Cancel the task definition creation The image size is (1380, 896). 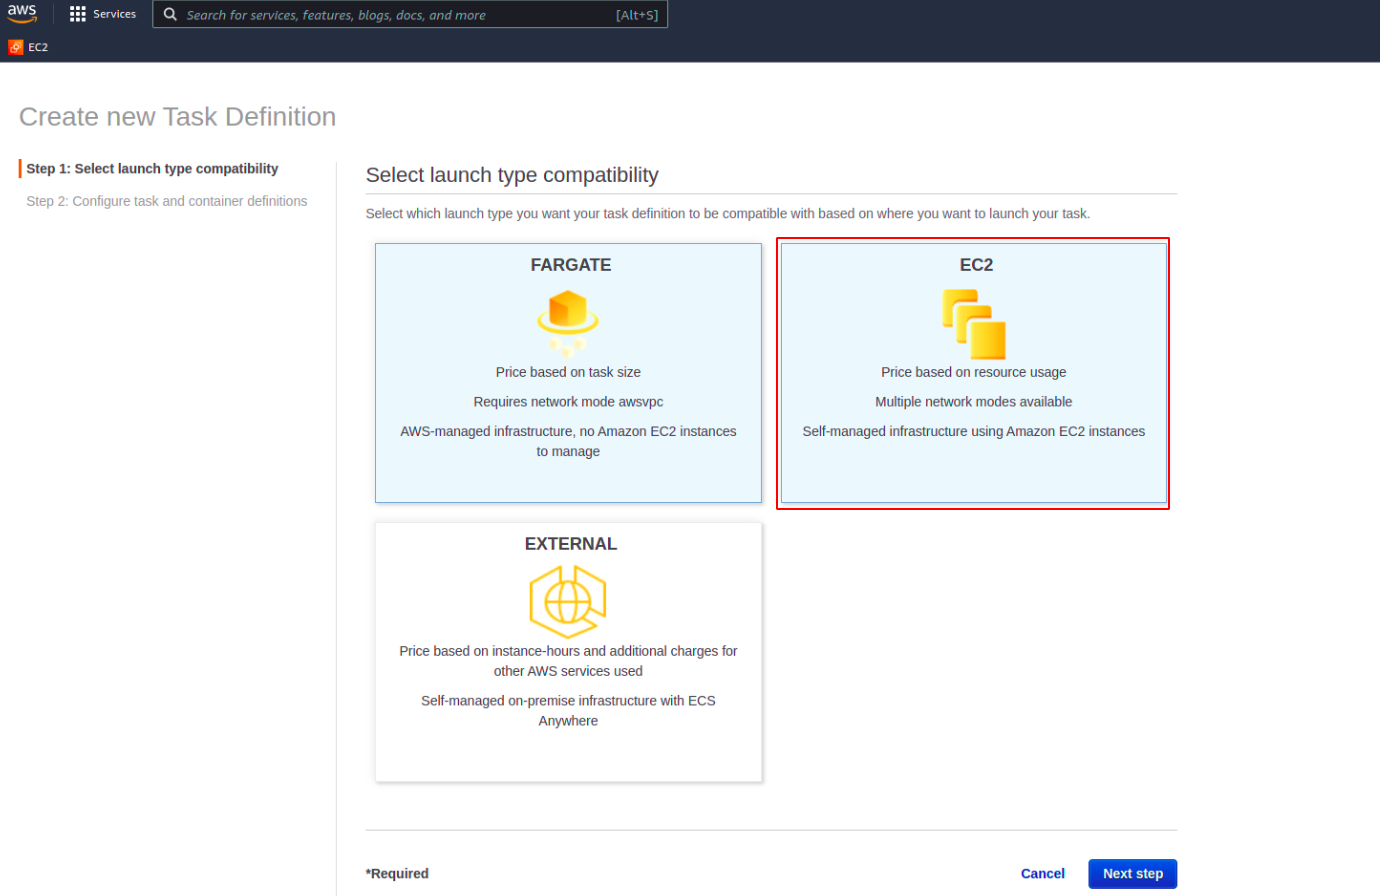pyautogui.click(x=1042, y=873)
